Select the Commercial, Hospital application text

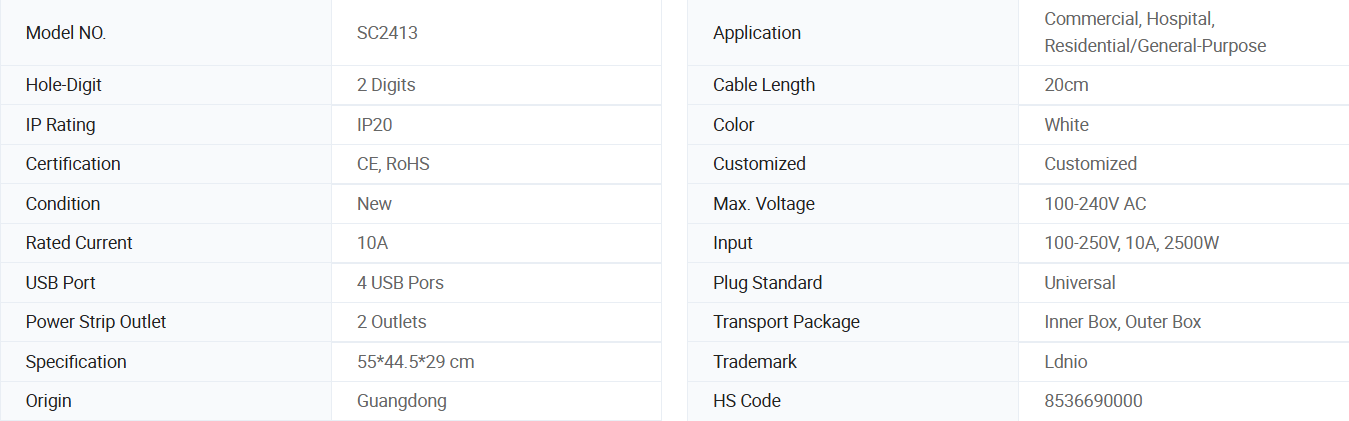[x=1129, y=19]
